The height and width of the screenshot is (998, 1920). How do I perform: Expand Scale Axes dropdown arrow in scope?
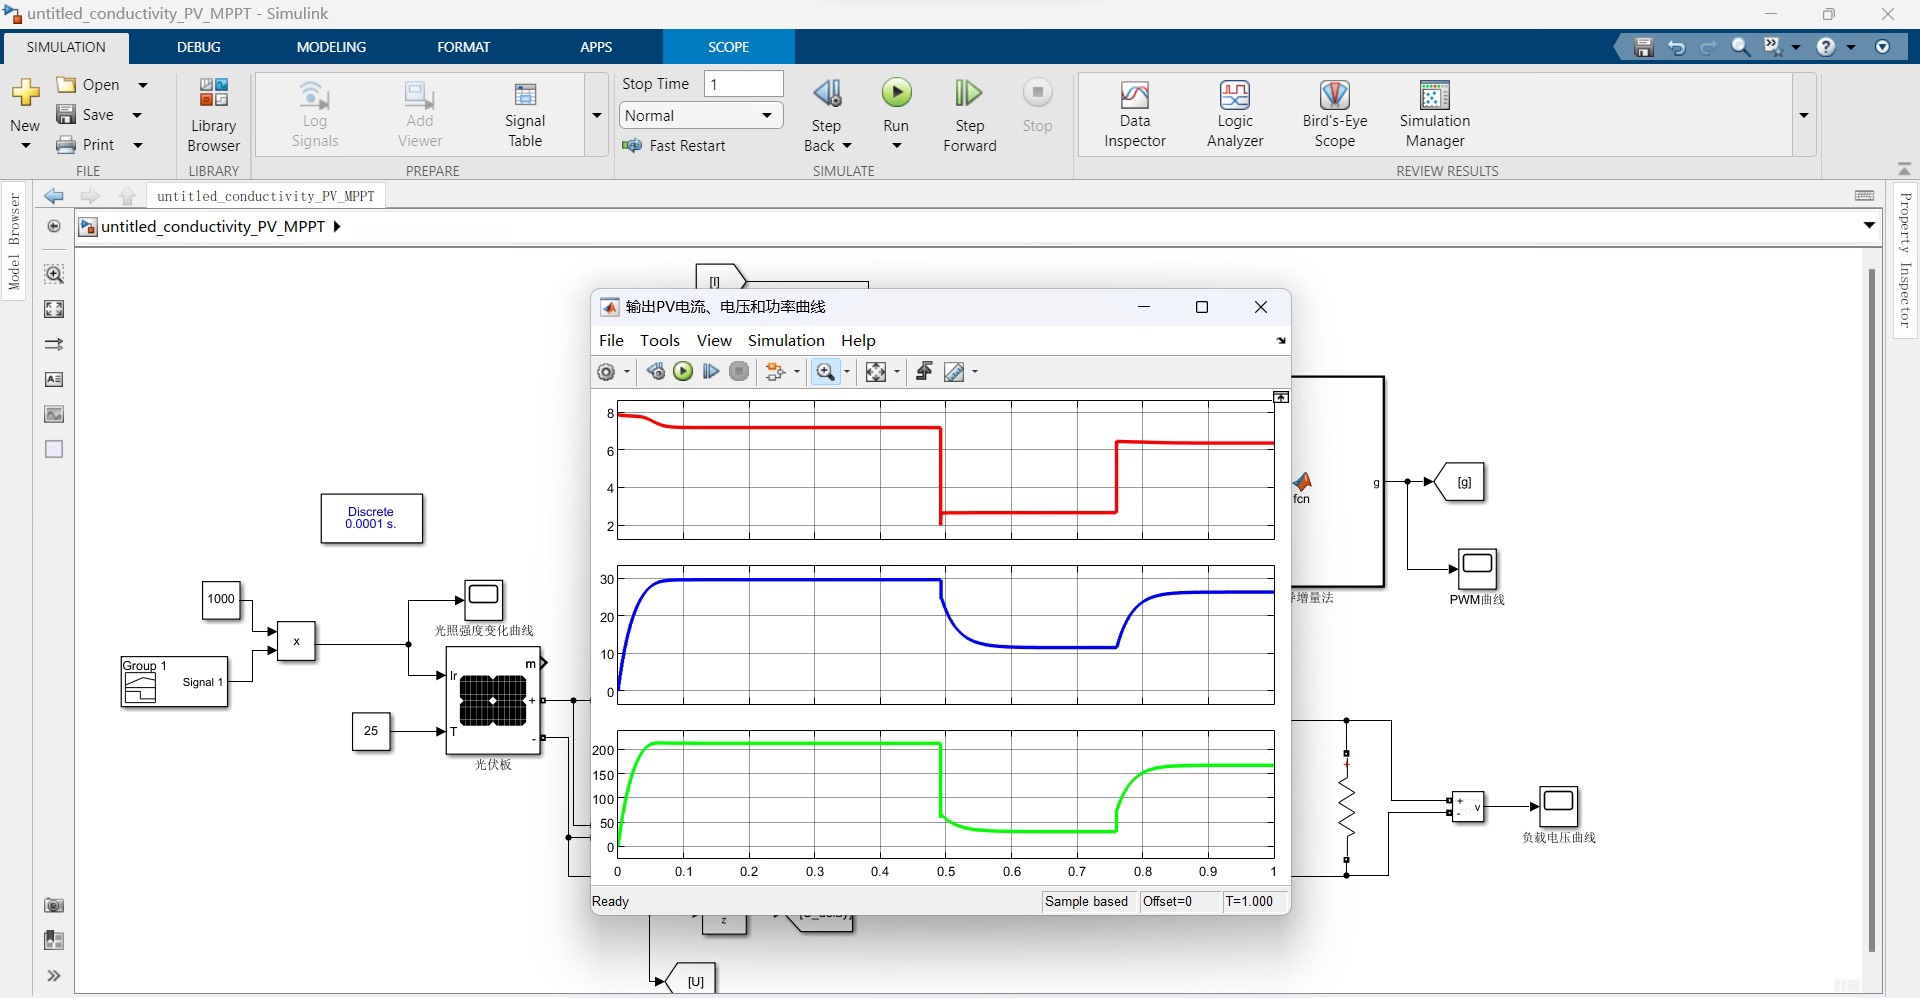pyautogui.click(x=897, y=372)
